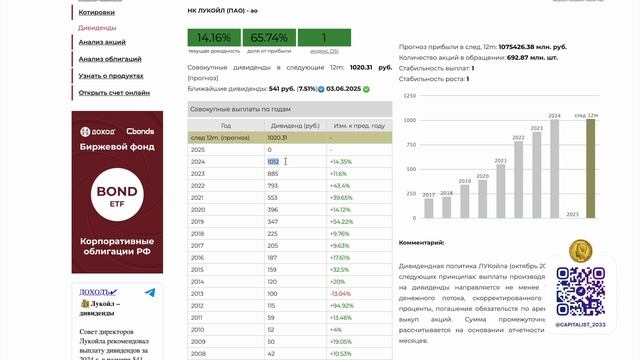Click the Telegram paper-plane icon

click(x=150, y=292)
